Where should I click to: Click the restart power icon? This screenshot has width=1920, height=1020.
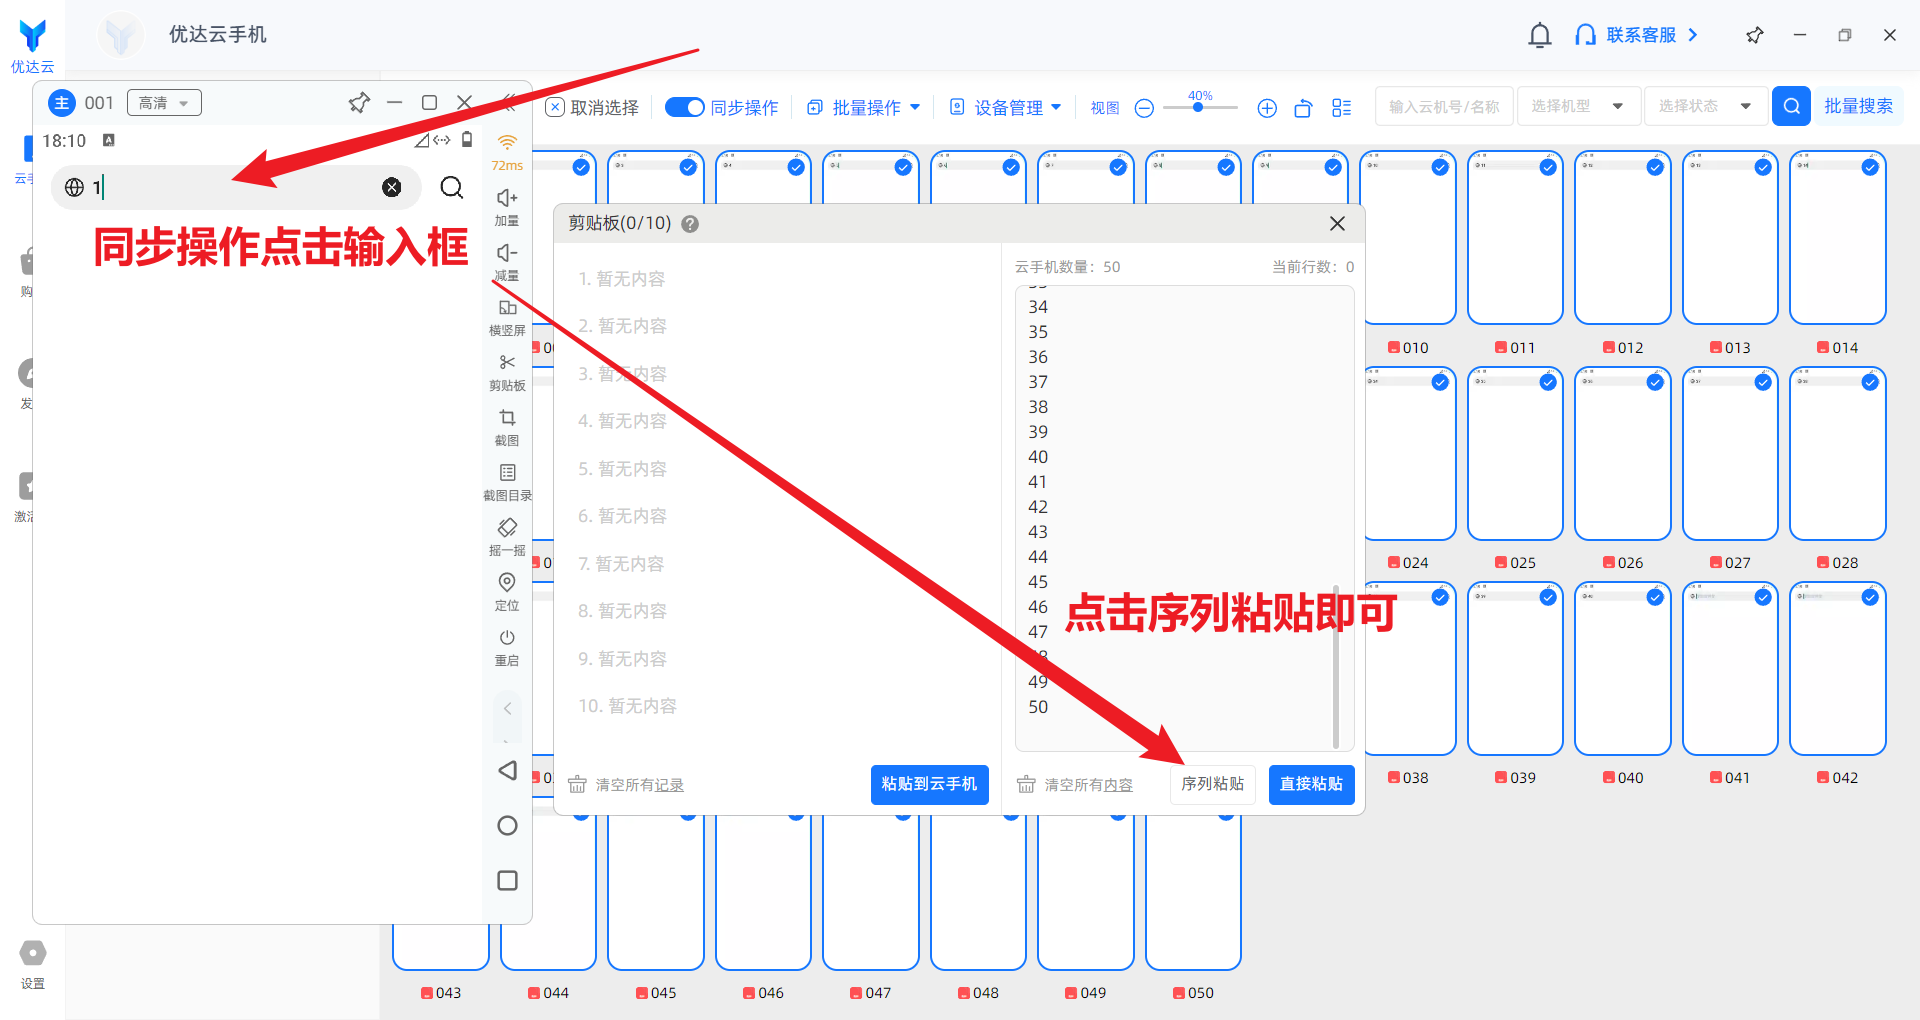[507, 638]
